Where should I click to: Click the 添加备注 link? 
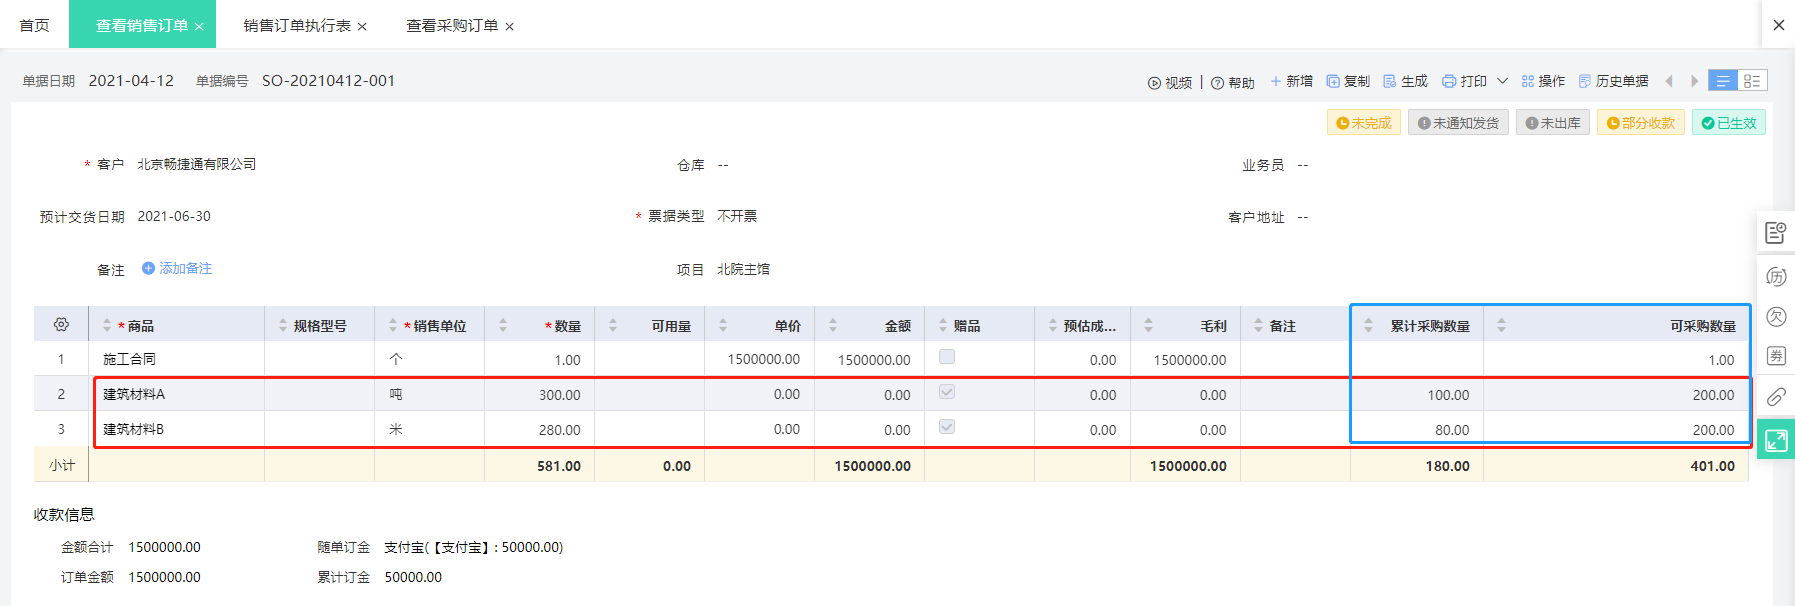pyautogui.click(x=177, y=268)
